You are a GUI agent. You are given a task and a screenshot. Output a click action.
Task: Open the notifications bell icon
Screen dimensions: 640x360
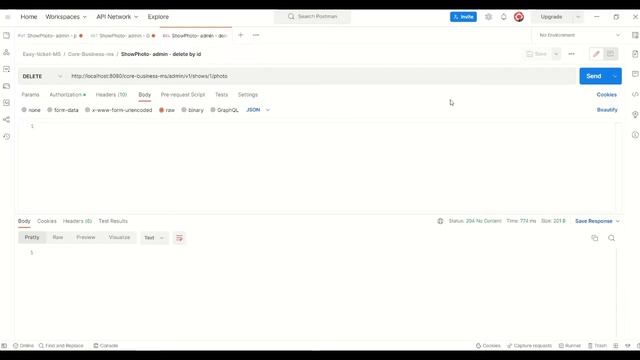[503, 17]
